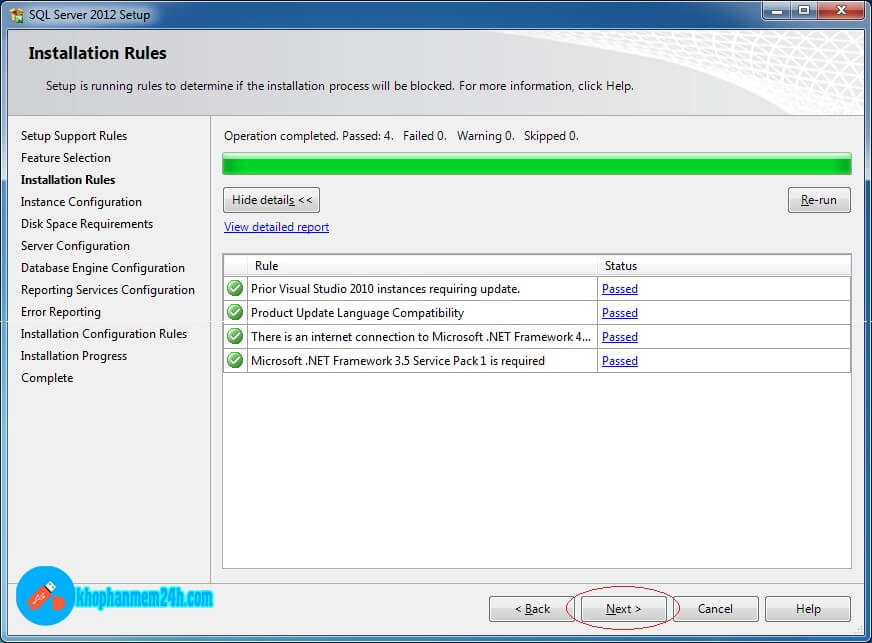Open Help for installation rules
This screenshot has height=643, width=872.
click(808, 608)
